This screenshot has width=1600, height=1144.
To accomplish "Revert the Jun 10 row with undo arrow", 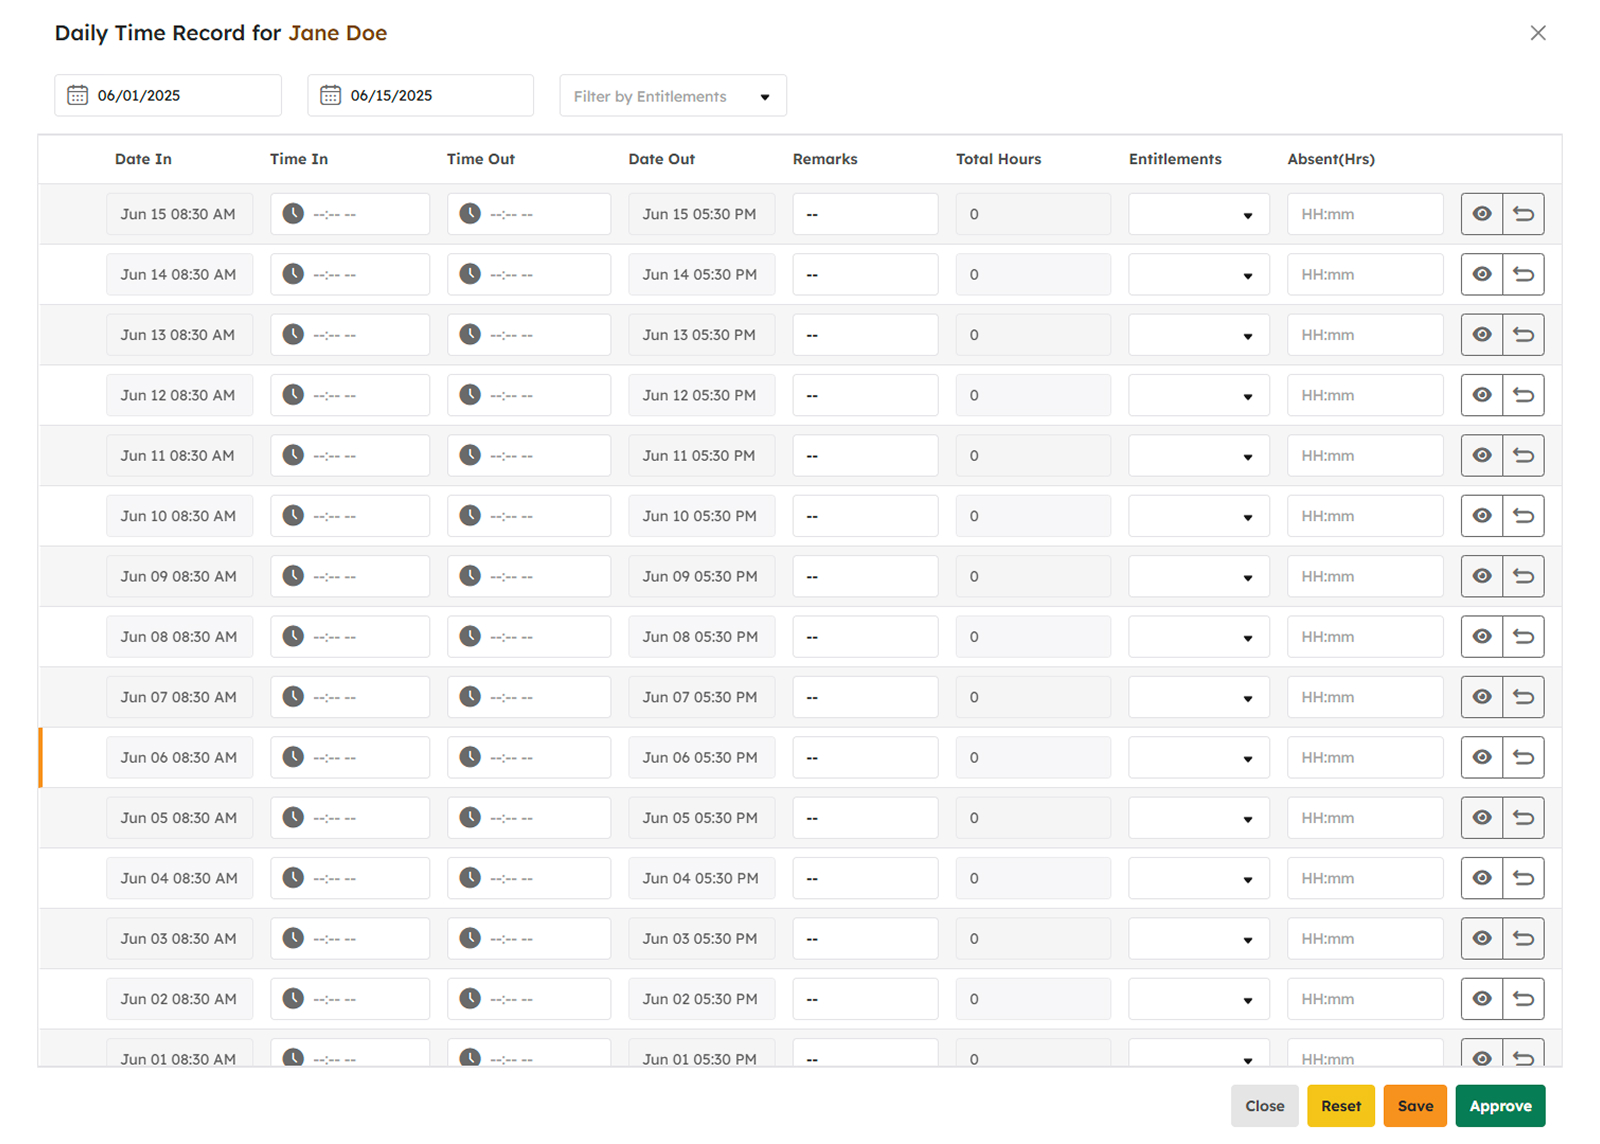I will [1523, 516].
